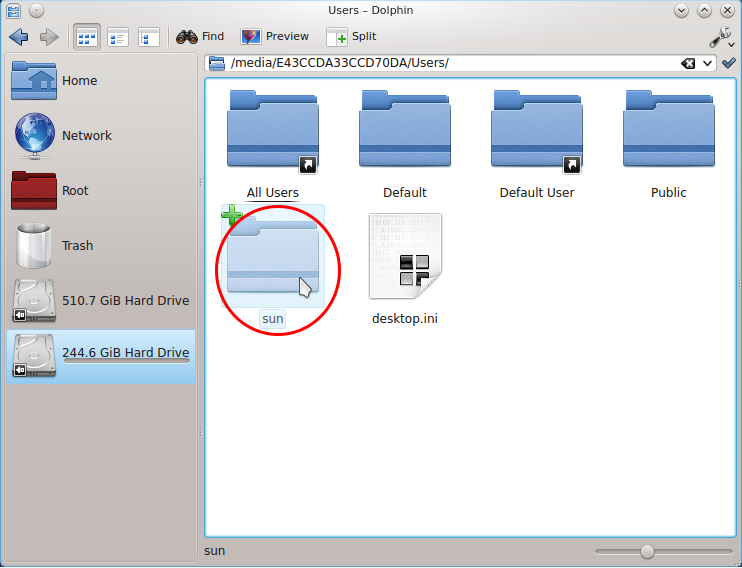
Task: Switch to Details view mode
Action: tap(118, 37)
